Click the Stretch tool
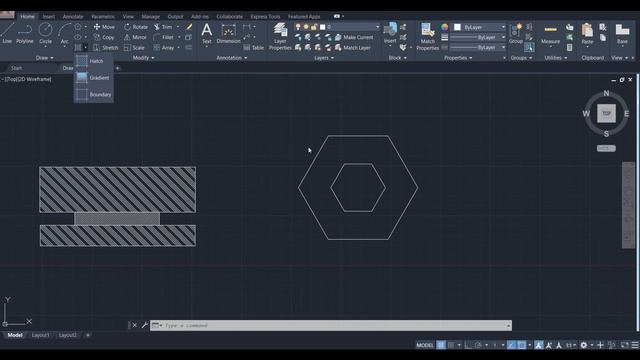 point(105,48)
